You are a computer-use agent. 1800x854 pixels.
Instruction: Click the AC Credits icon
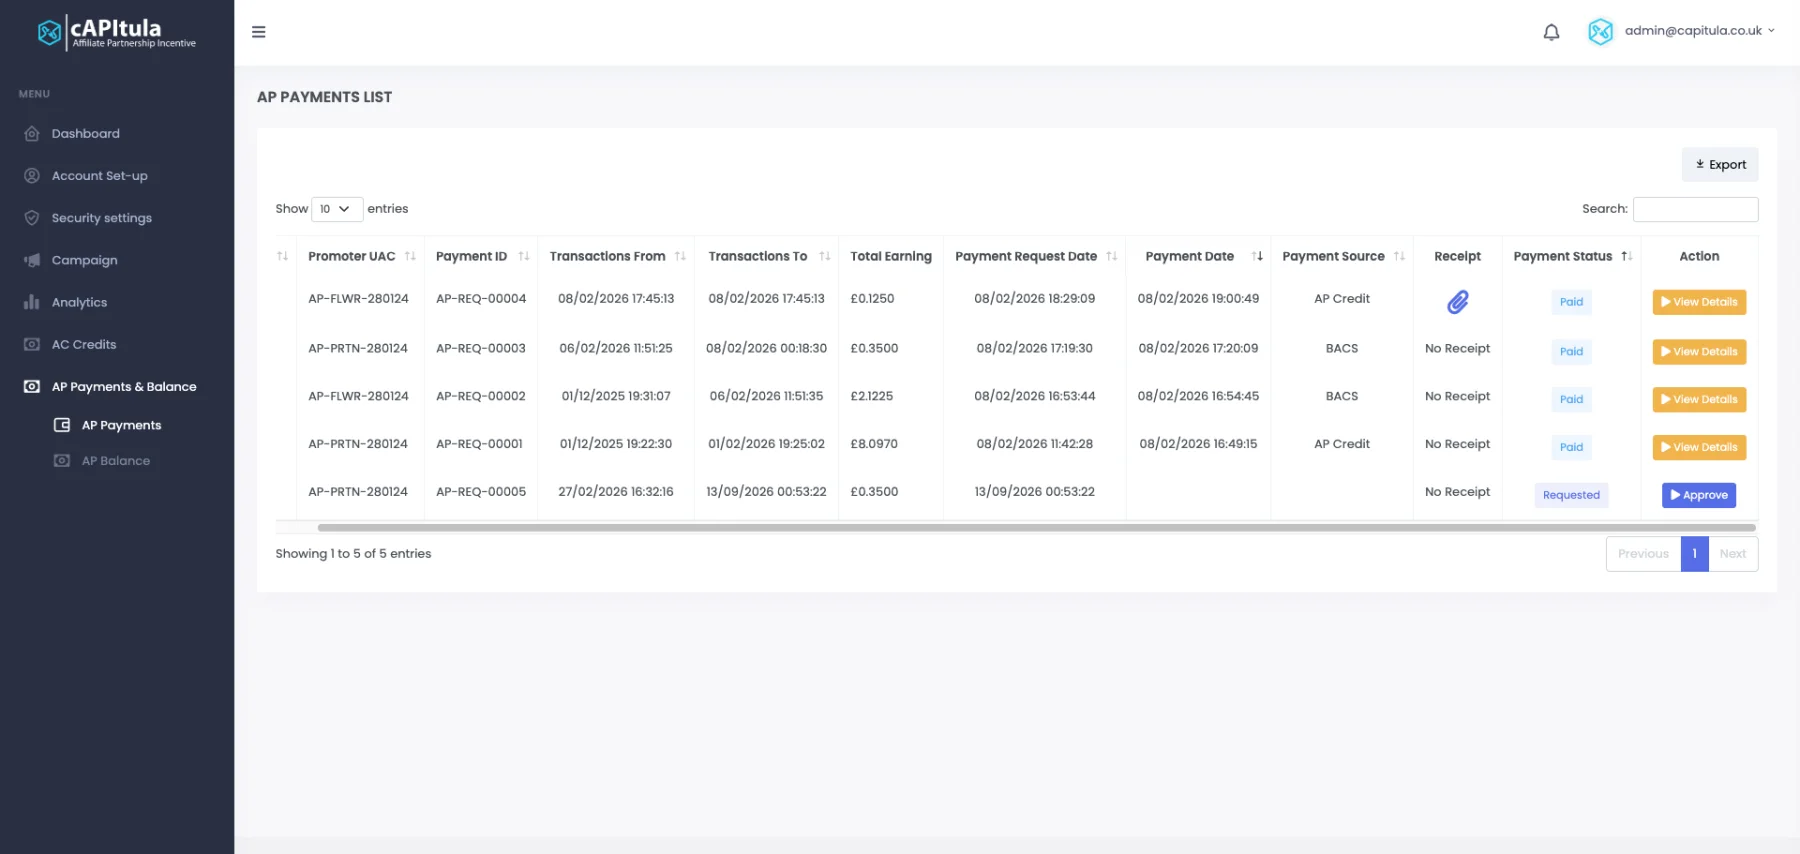click(x=32, y=344)
